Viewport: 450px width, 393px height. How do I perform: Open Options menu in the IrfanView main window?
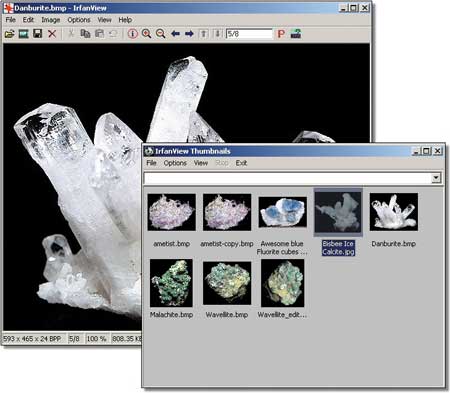pyautogui.click(x=79, y=20)
